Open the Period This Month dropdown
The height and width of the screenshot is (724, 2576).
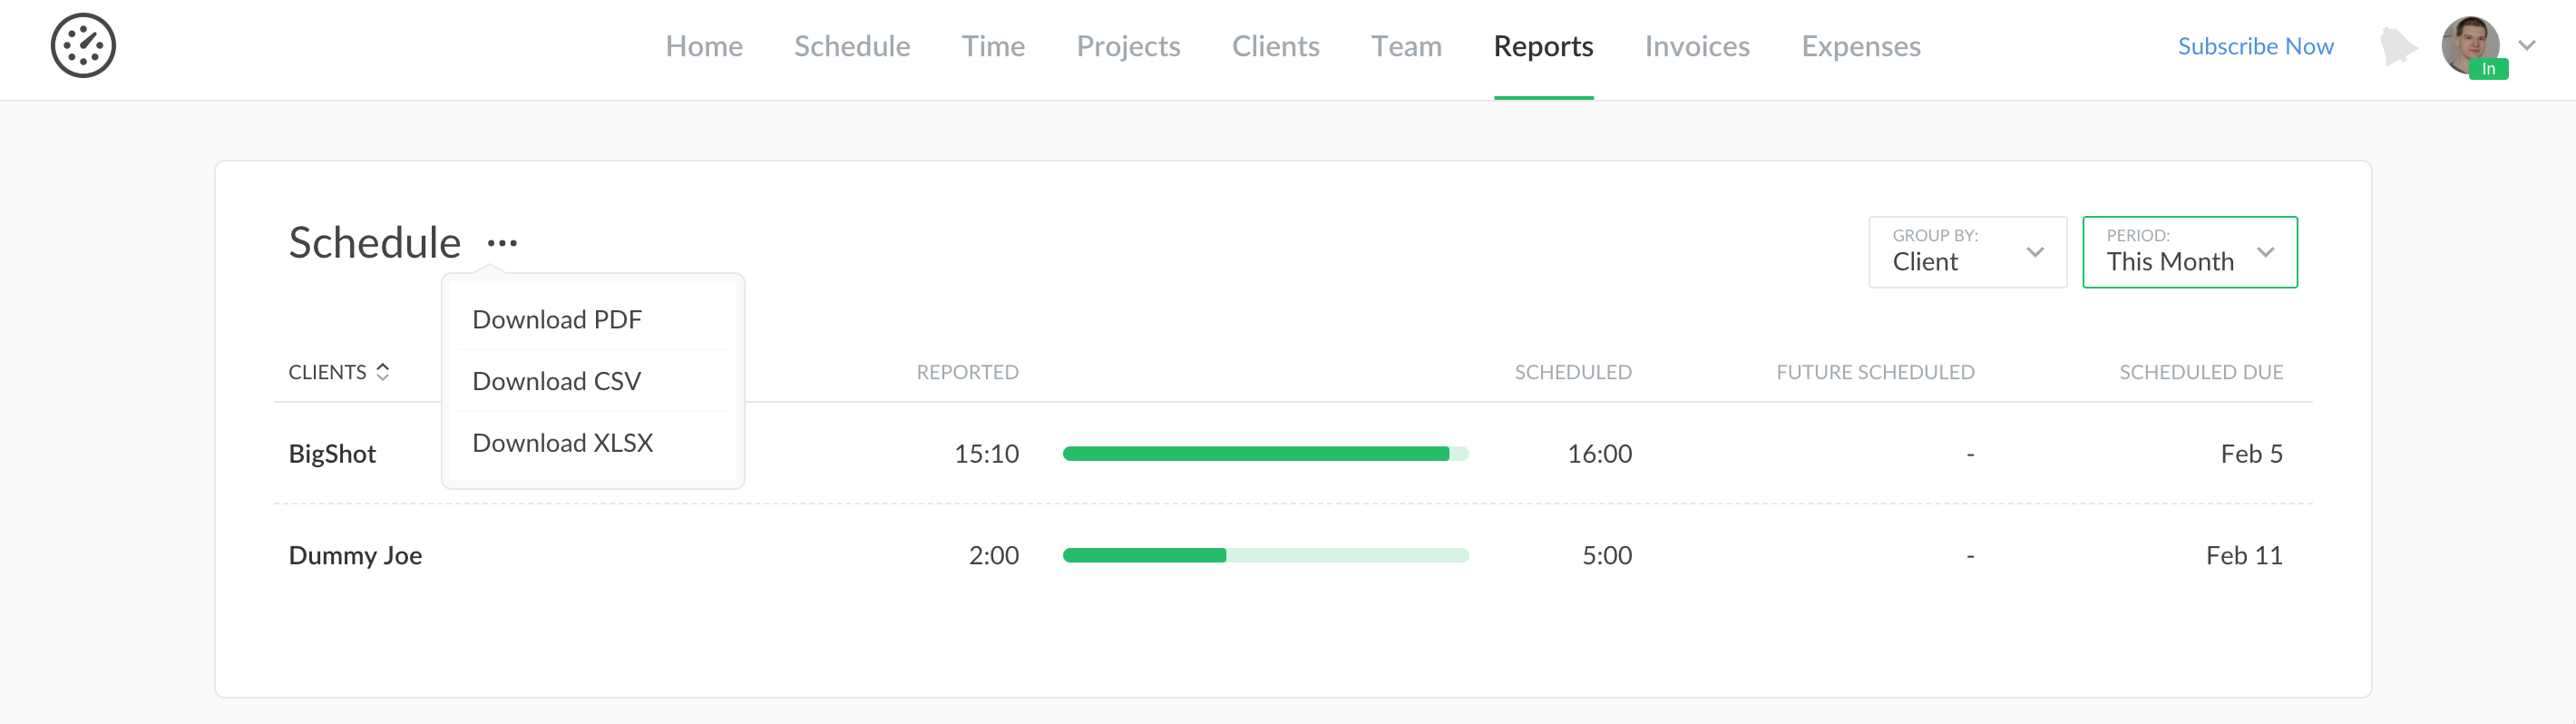click(x=2188, y=252)
